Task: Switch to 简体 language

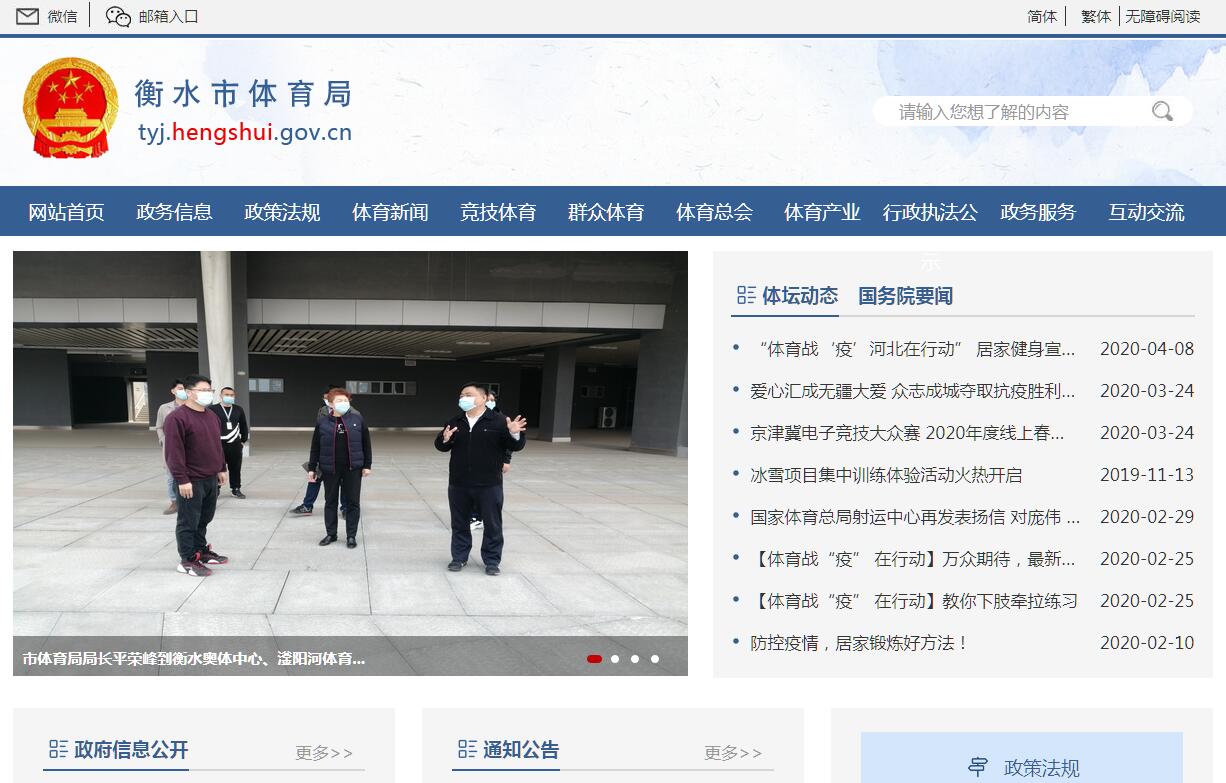Action: [x=1042, y=16]
